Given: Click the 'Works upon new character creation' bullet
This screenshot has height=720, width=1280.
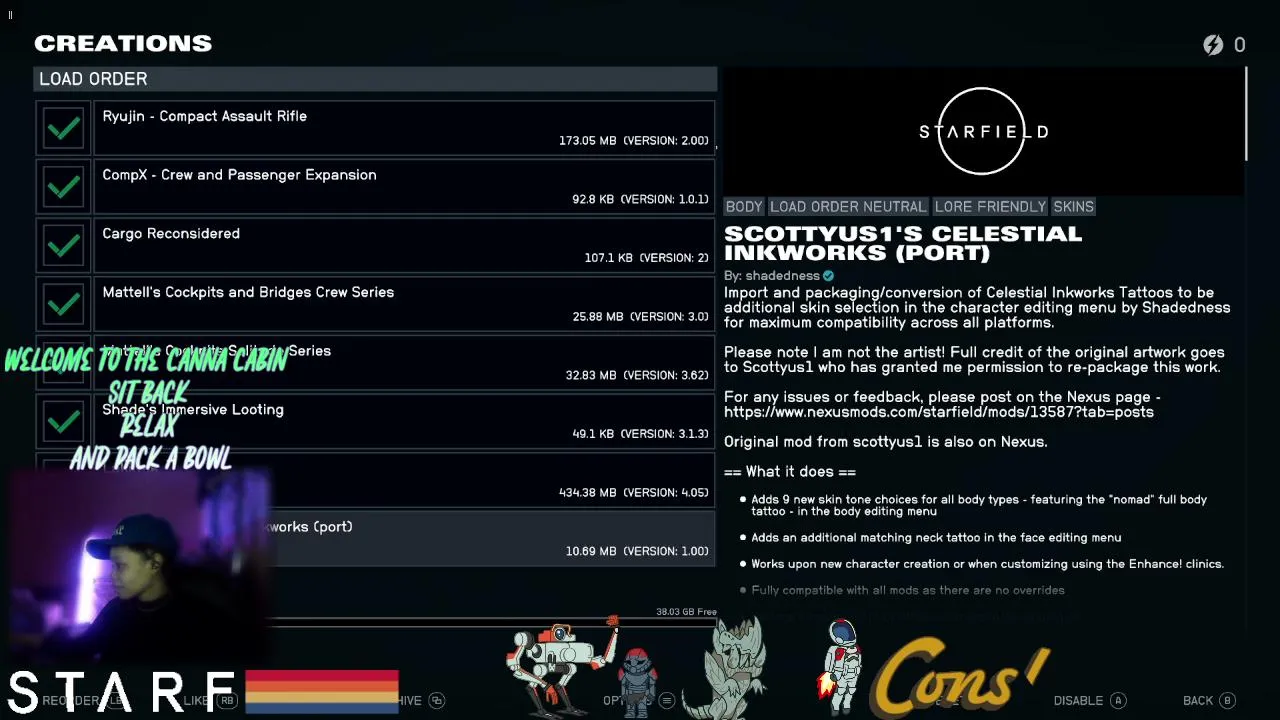Looking at the screenshot, I should (x=987, y=564).
